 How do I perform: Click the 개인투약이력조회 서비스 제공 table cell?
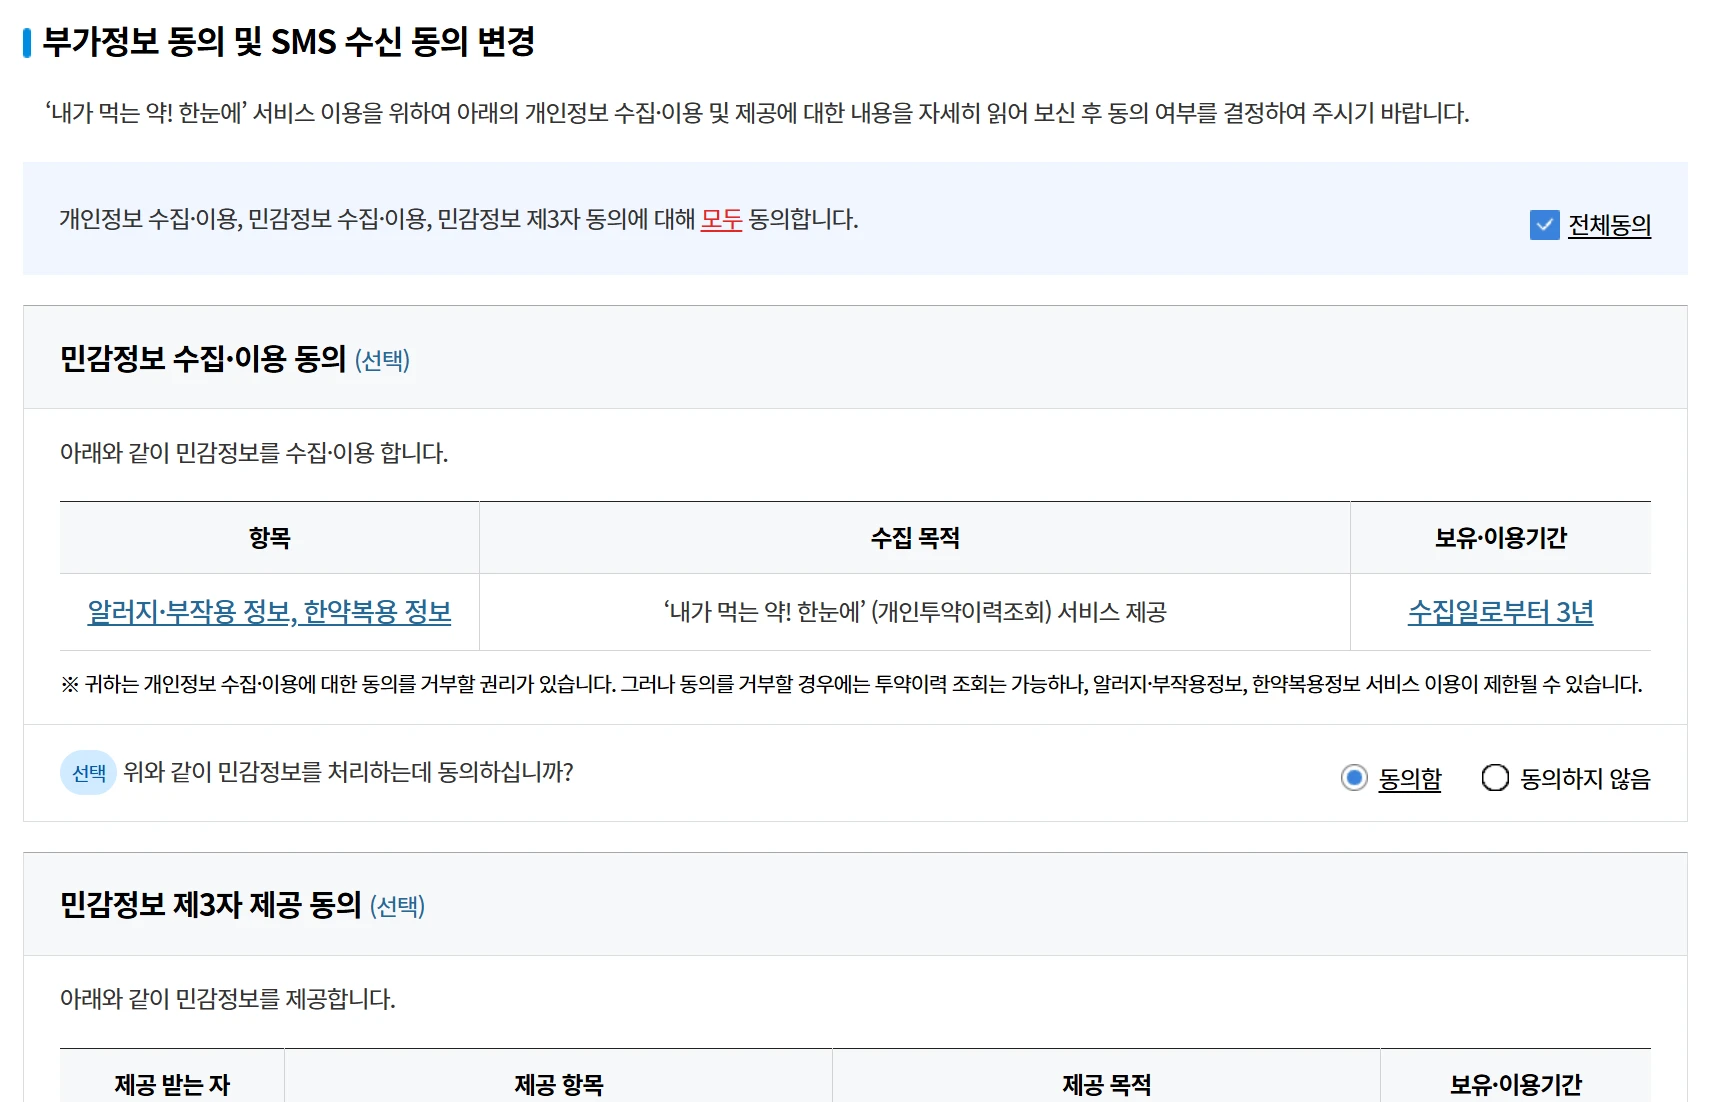[914, 612]
